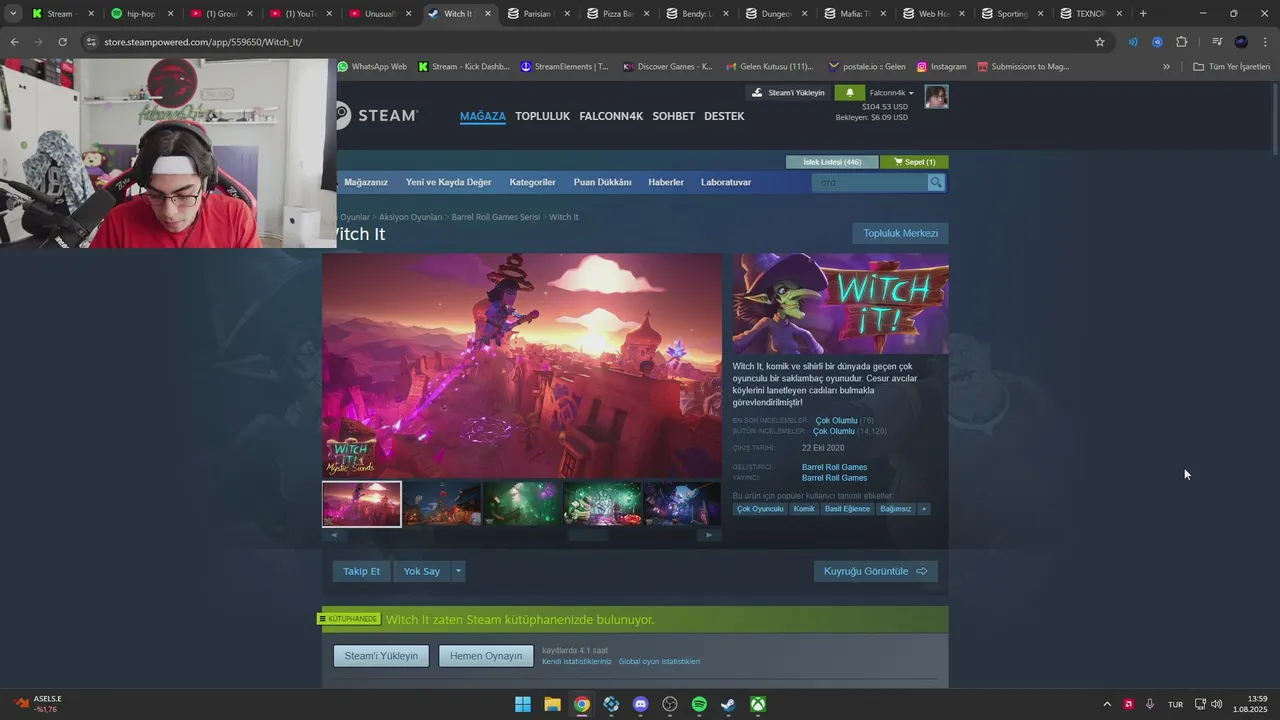This screenshot has height=720, width=1280.
Task: Open the FALCONN4K header menu
Action: tap(611, 116)
